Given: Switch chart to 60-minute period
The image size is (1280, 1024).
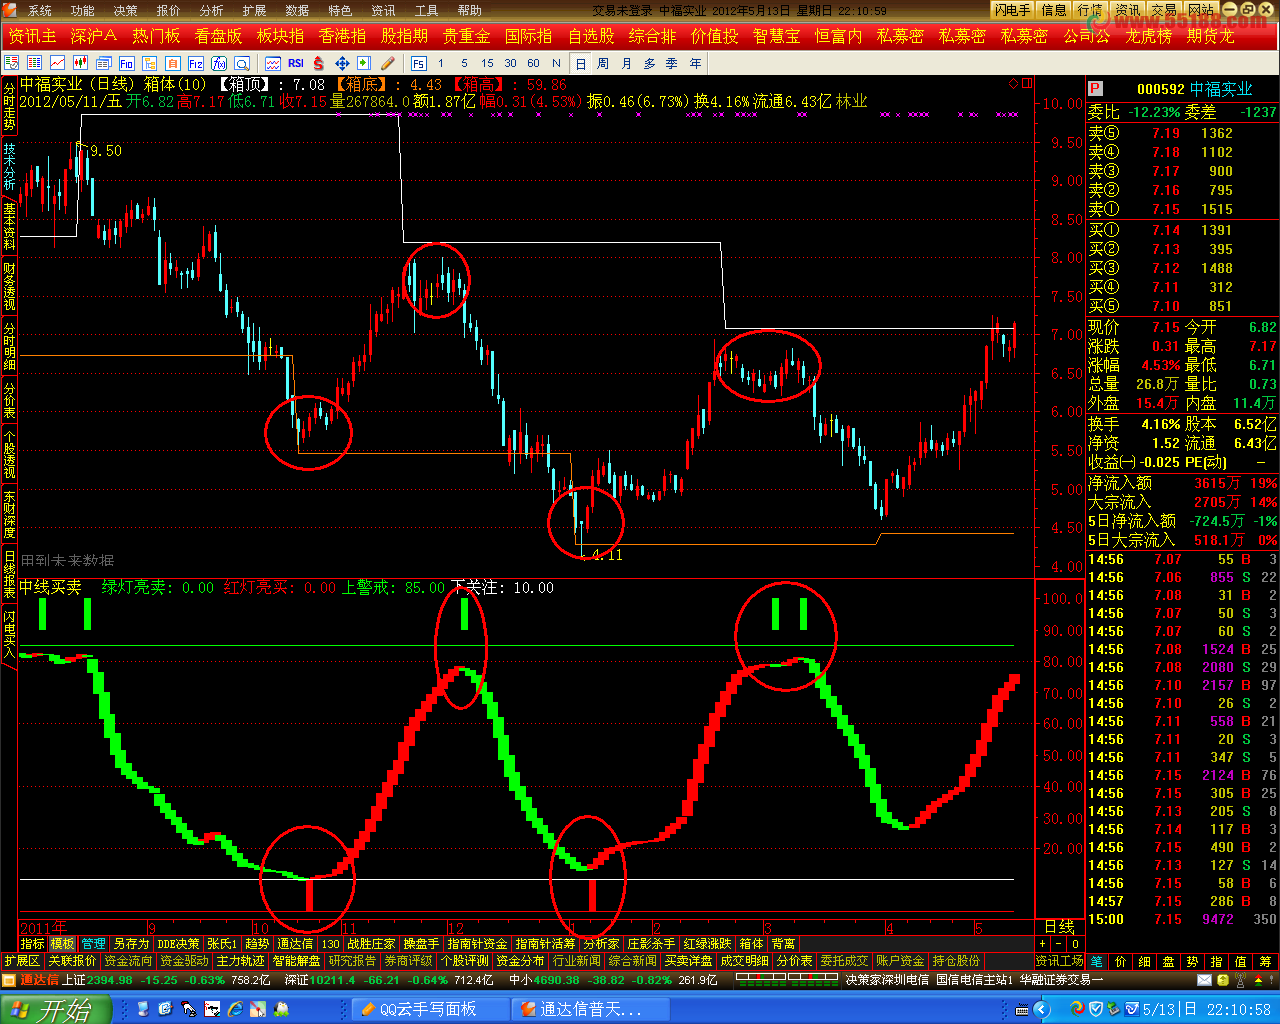Looking at the screenshot, I should pos(533,63).
